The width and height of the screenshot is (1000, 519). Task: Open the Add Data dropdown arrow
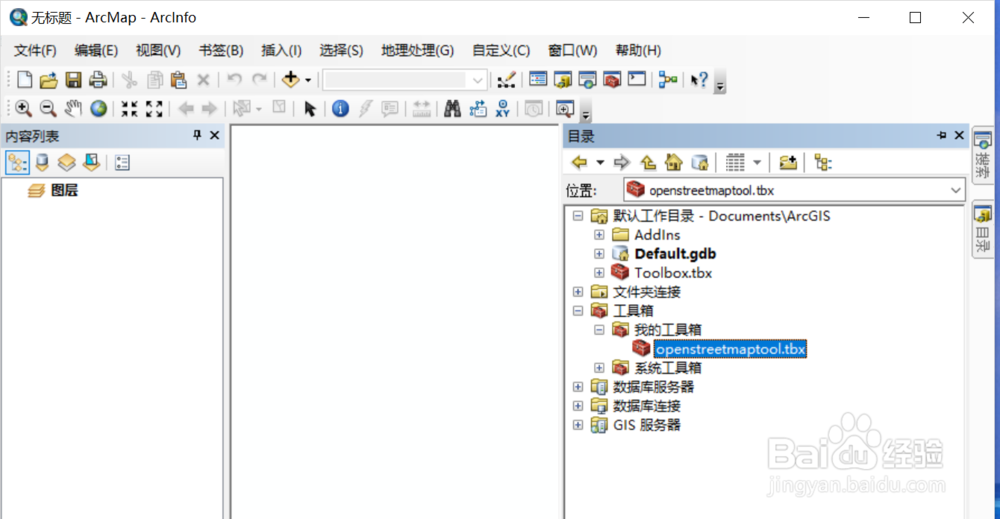[308, 80]
